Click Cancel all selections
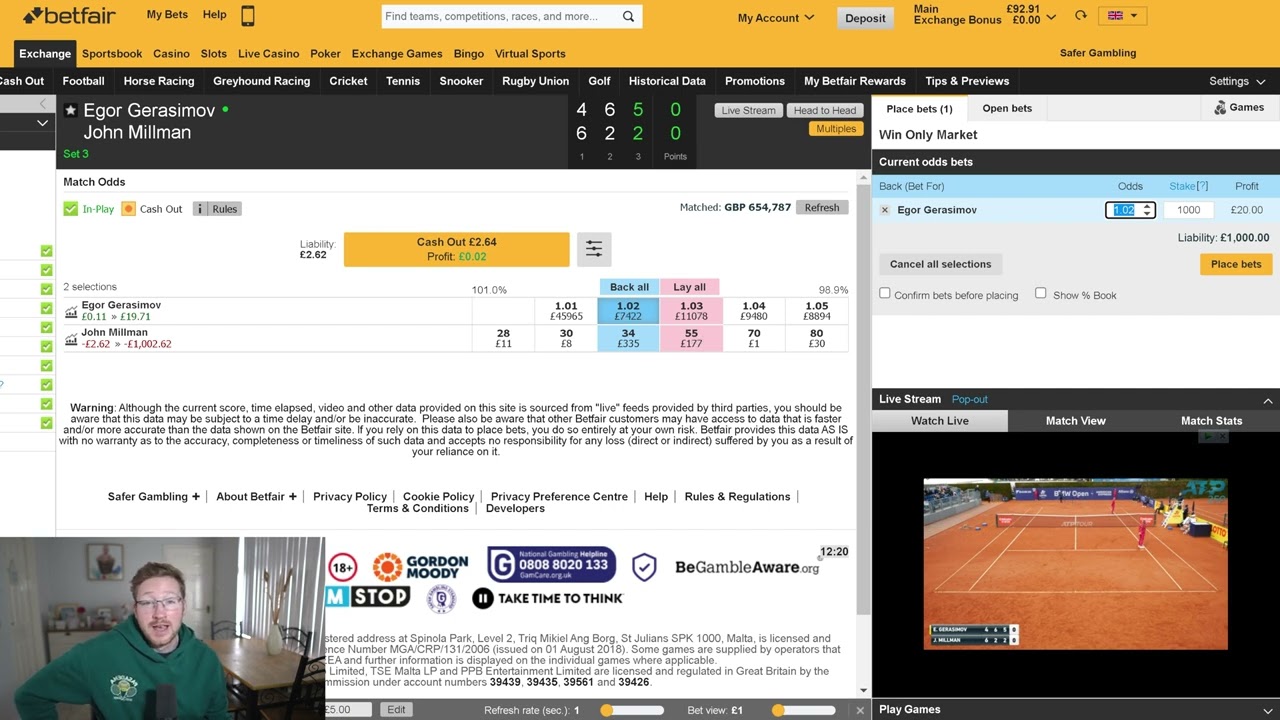This screenshot has width=1280, height=720. (941, 264)
